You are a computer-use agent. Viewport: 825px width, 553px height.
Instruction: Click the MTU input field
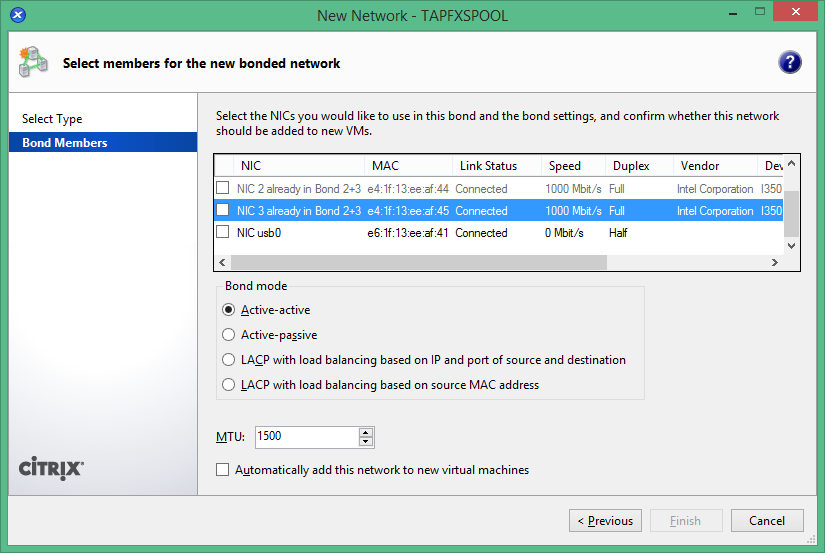click(x=307, y=437)
